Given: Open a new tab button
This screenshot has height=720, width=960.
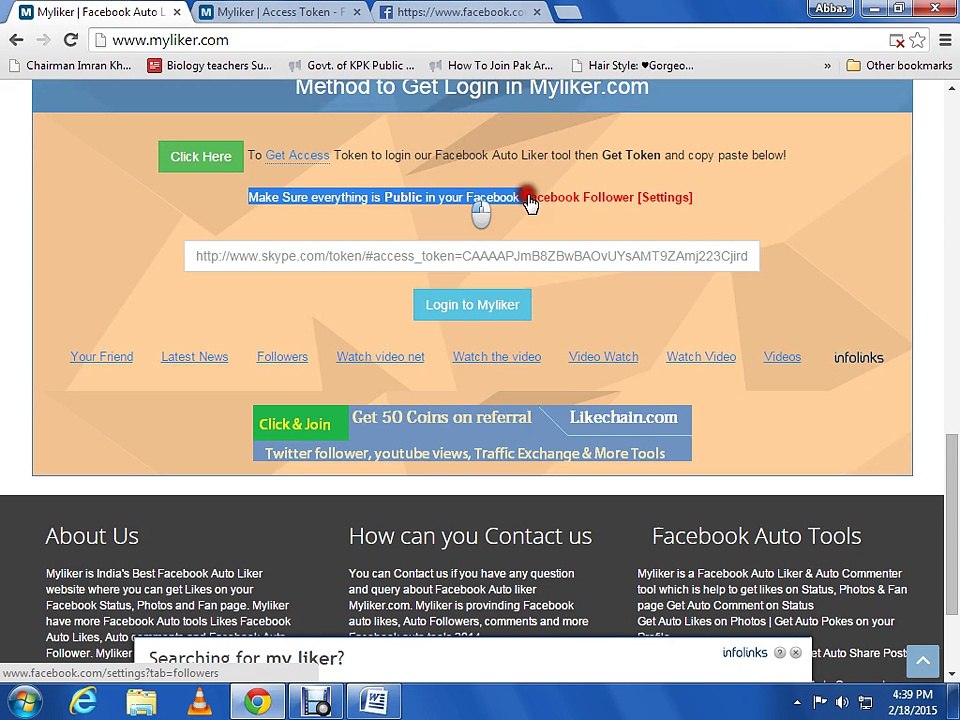Looking at the screenshot, I should 568,12.
